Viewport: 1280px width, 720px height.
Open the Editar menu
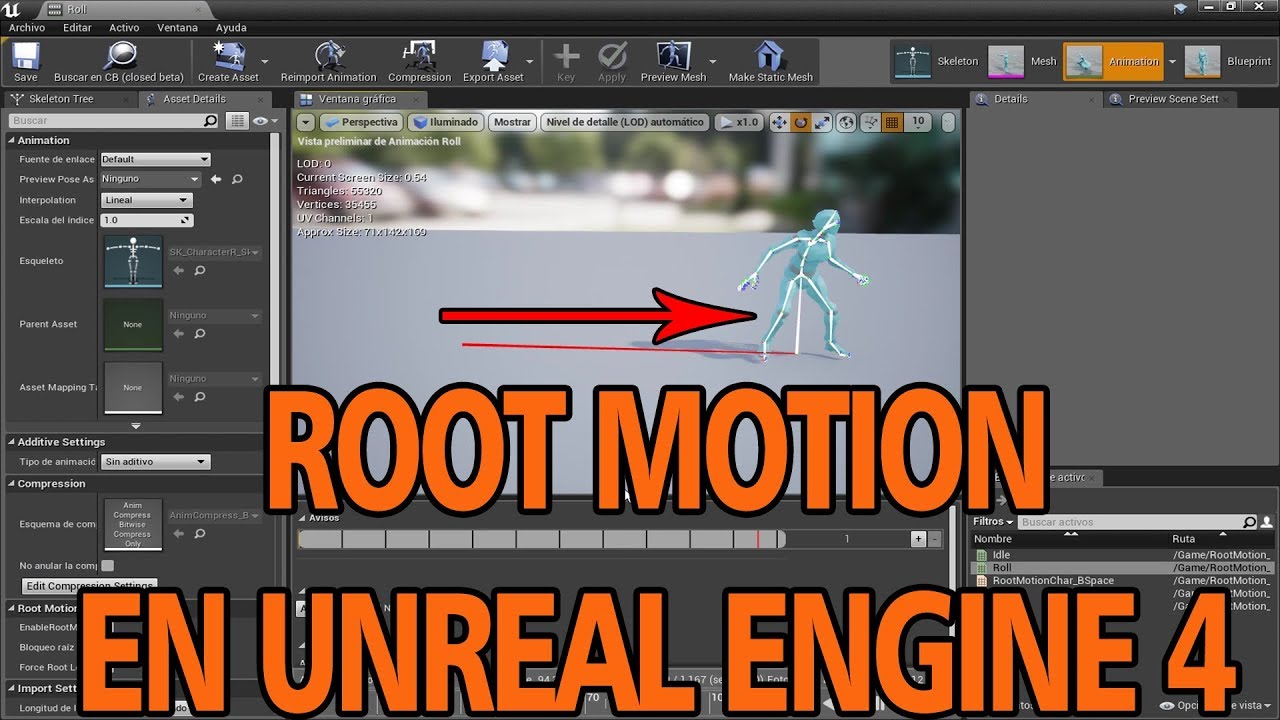77,28
